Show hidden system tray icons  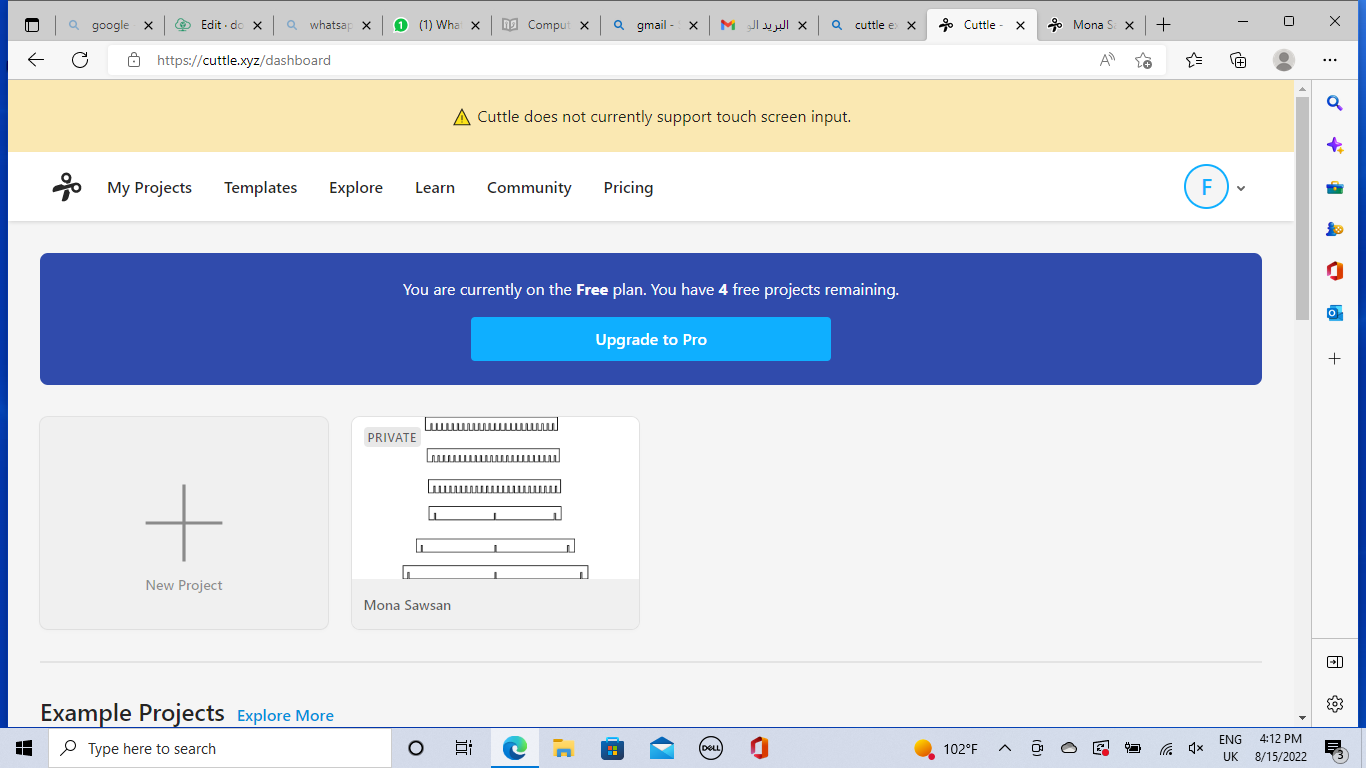click(x=1005, y=748)
